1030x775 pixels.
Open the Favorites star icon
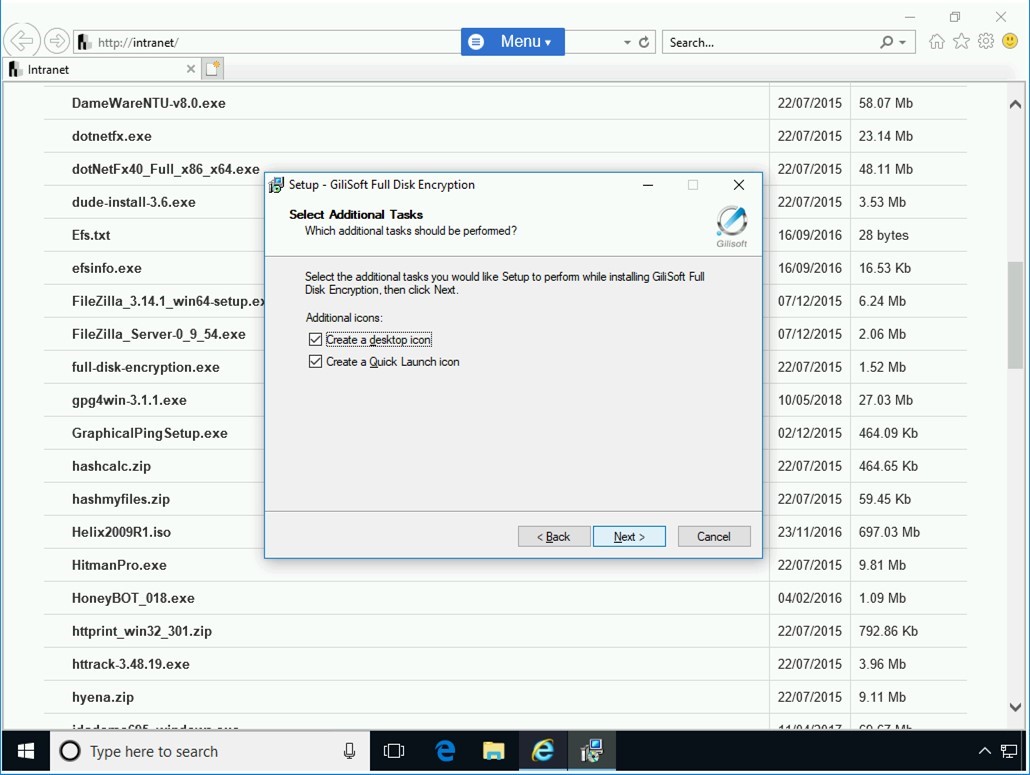click(961, 42)
